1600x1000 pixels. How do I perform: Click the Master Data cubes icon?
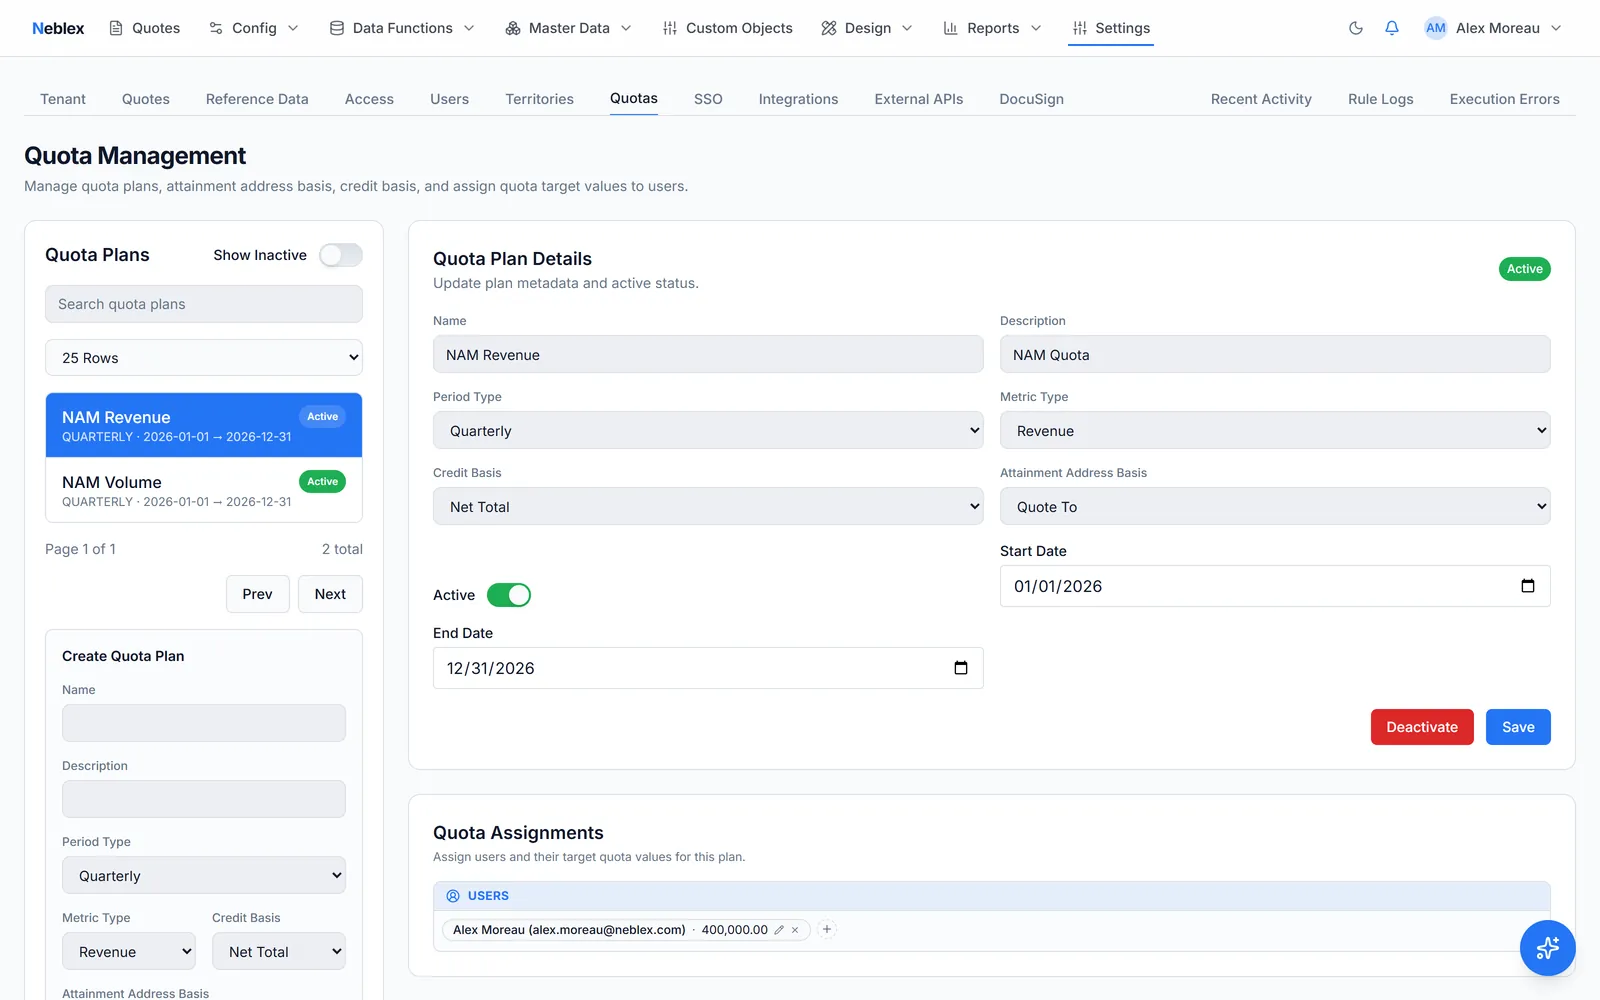click(513, 28)
